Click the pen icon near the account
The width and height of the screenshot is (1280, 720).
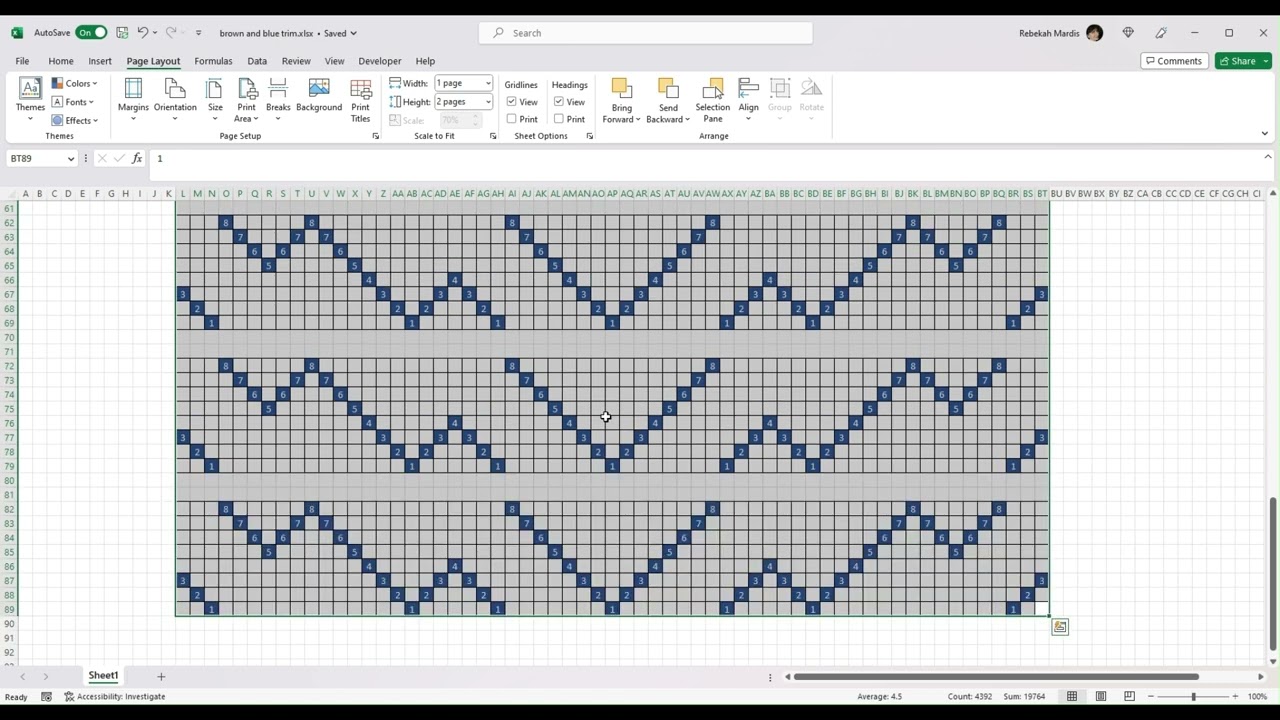tap(1161, 33)
